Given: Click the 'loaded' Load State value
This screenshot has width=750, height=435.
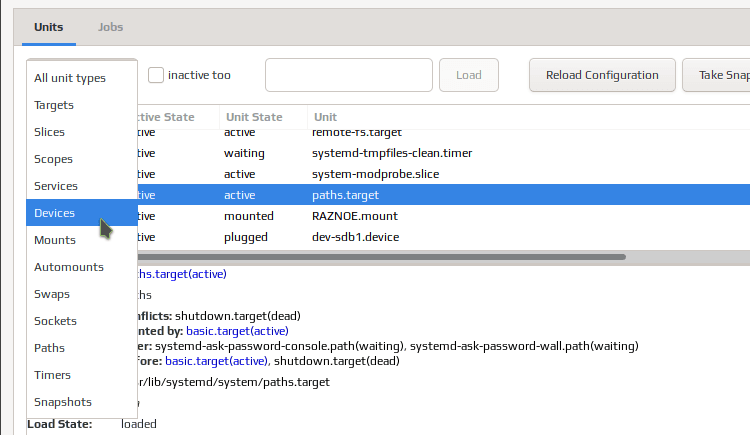Looking at the screenshot, I should 139,424.
